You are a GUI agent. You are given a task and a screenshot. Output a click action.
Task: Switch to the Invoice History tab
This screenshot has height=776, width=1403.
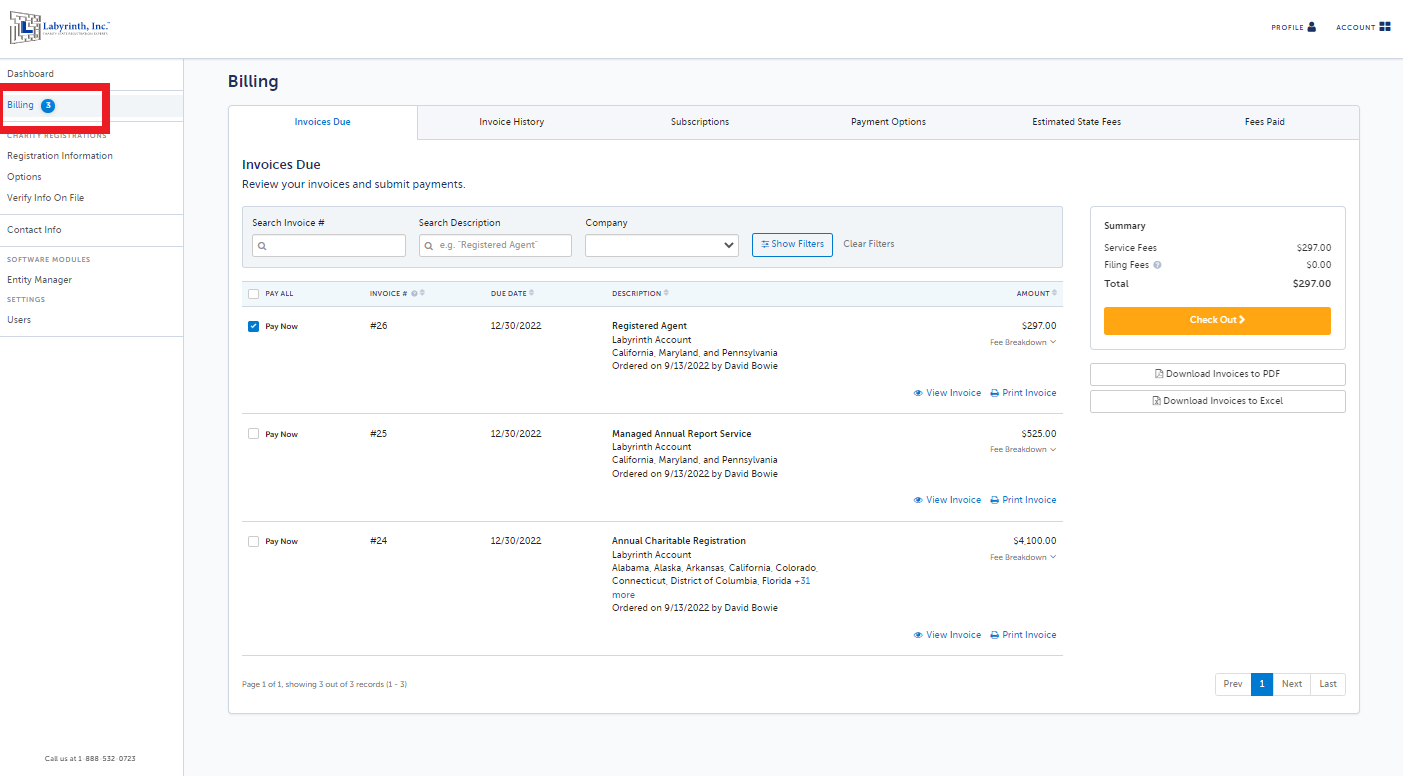tap(512, 122)
